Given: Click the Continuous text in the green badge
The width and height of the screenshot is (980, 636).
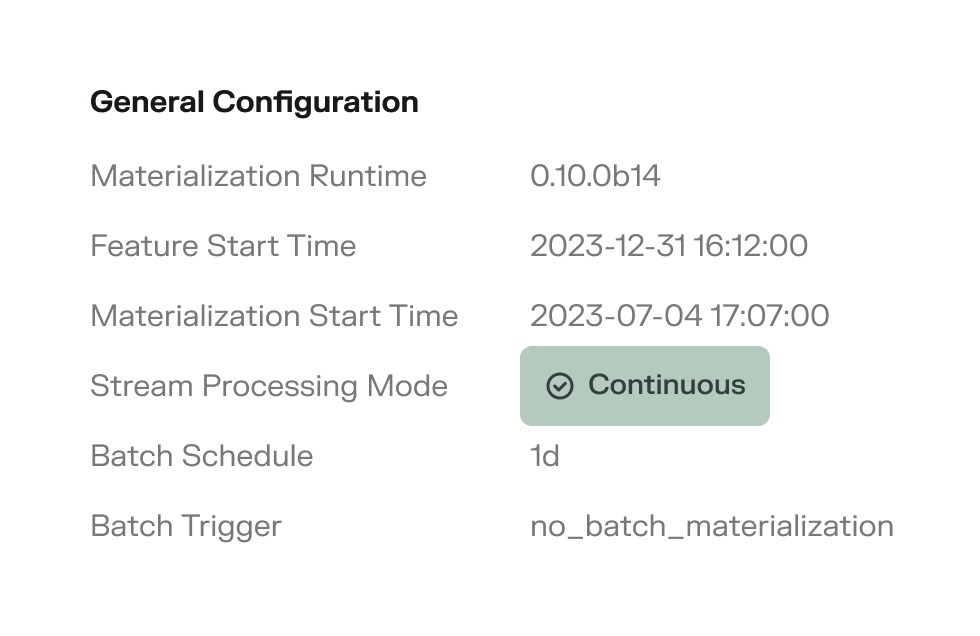Looking at the screenshot, I should 666,386.
